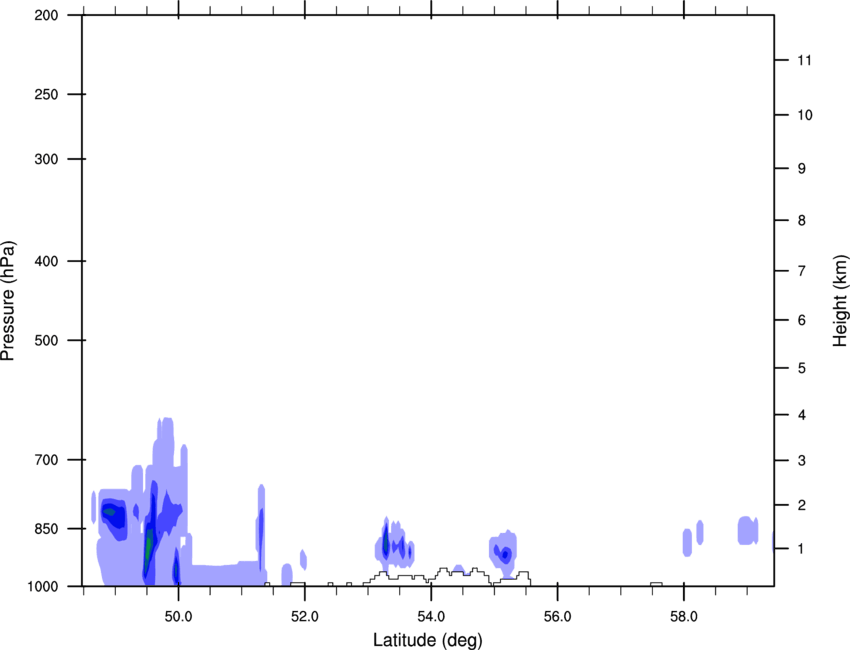Click the 58.0 latitude label
The width and height of the screenshot is (850, 650).
point(684,617)
